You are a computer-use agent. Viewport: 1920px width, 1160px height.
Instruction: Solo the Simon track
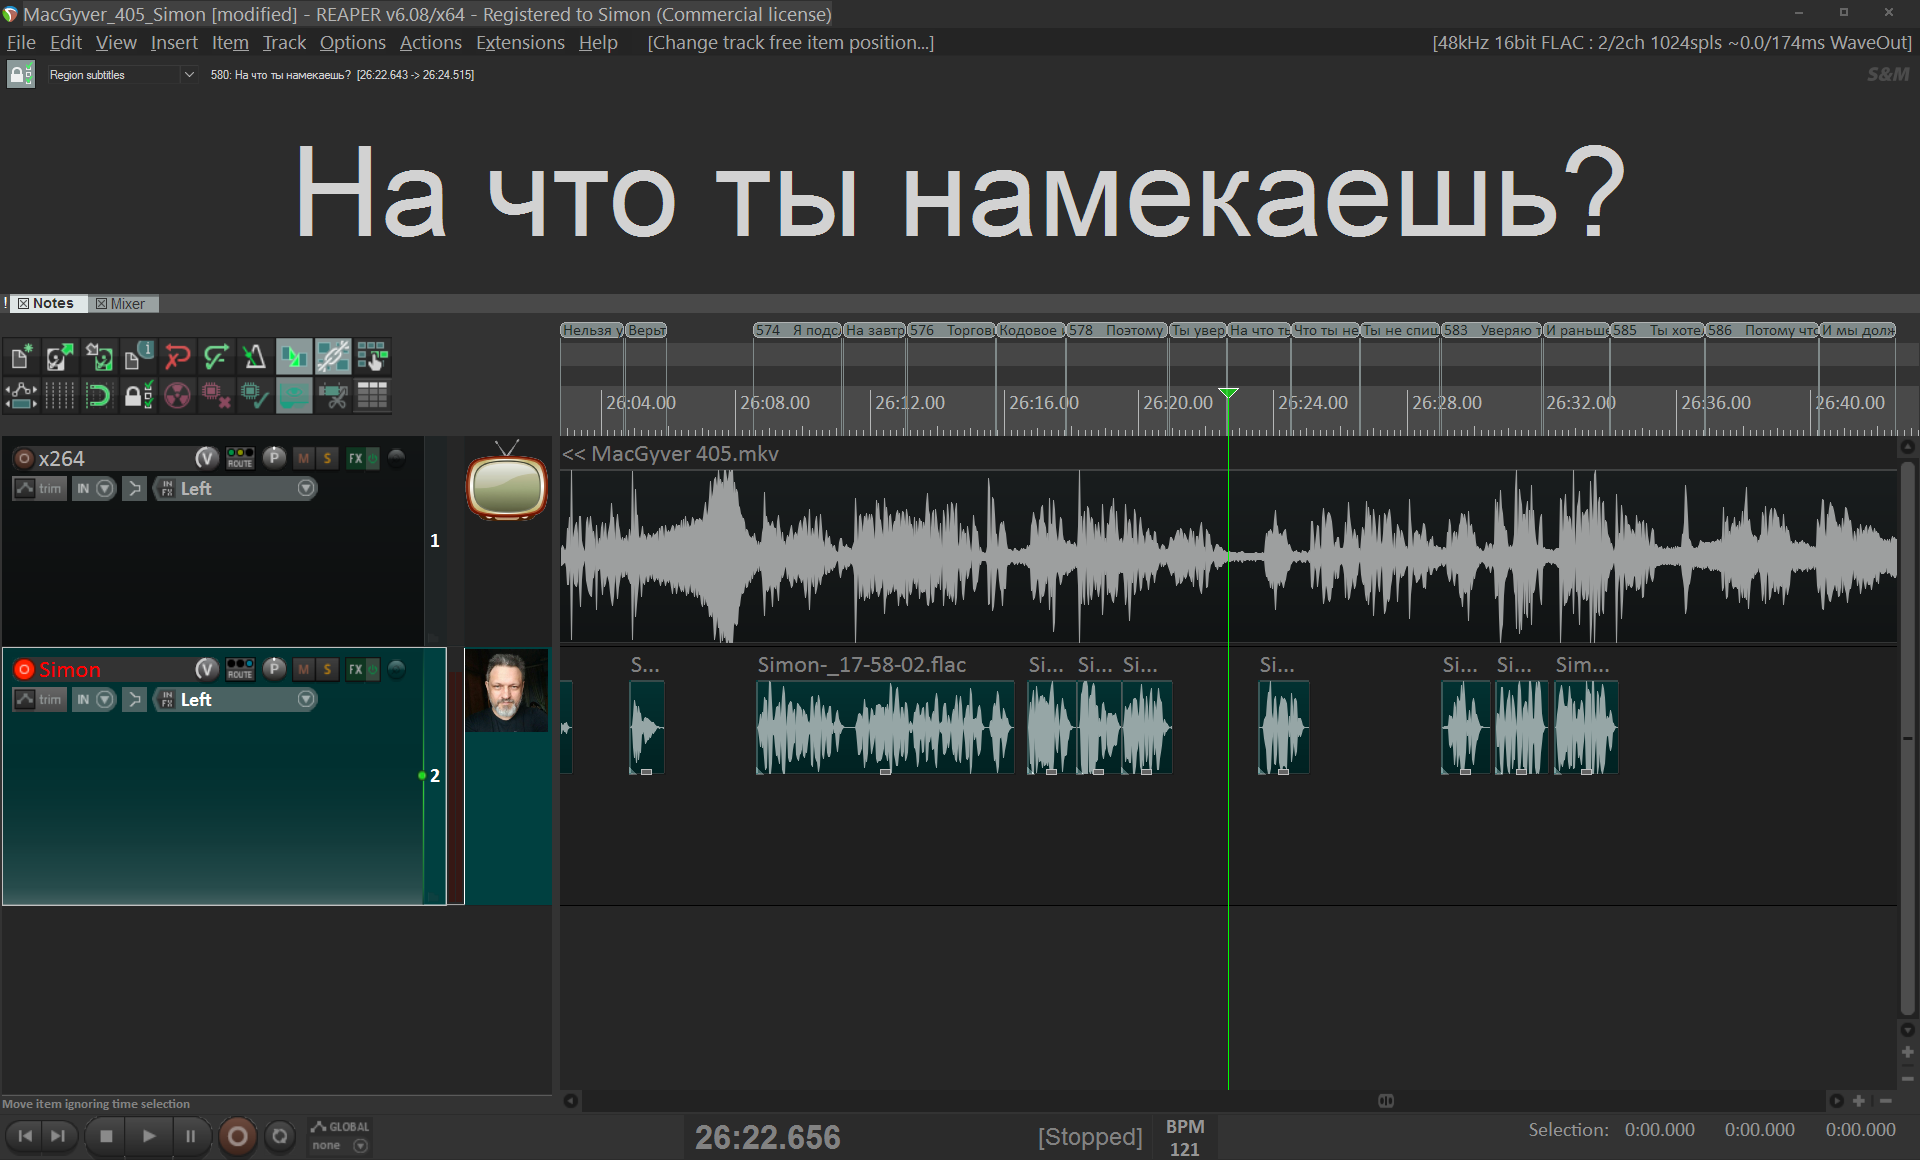point(327,669)
